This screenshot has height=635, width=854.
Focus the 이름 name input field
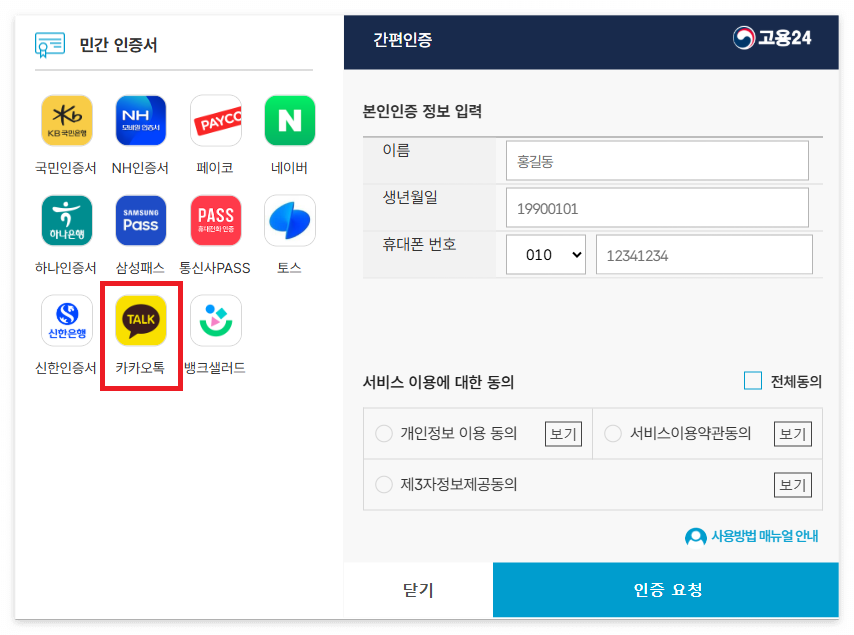pos(657,161)
